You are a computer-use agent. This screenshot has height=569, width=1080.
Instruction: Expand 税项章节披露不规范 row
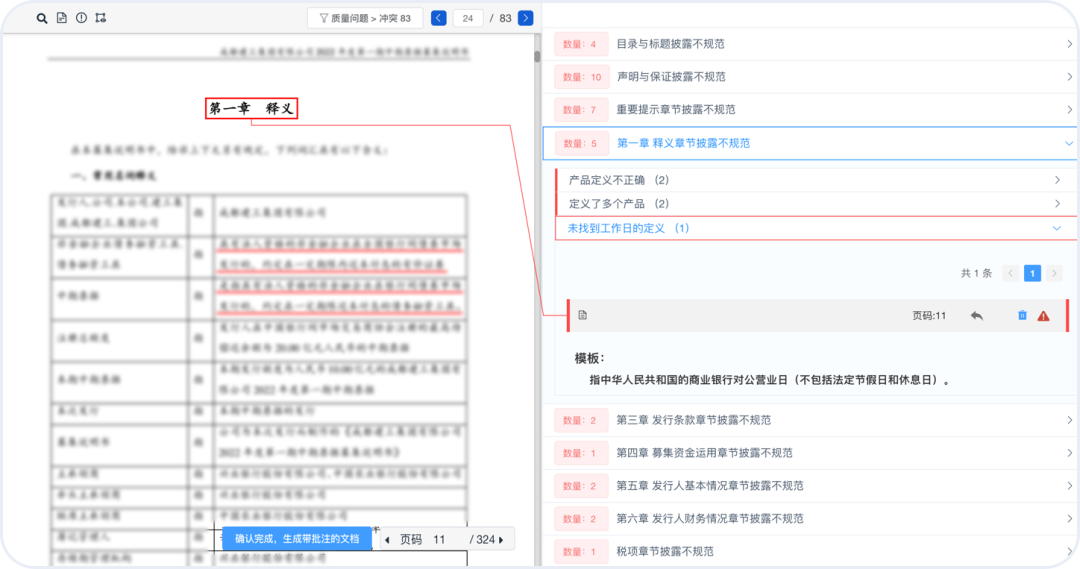click(813, 552)
